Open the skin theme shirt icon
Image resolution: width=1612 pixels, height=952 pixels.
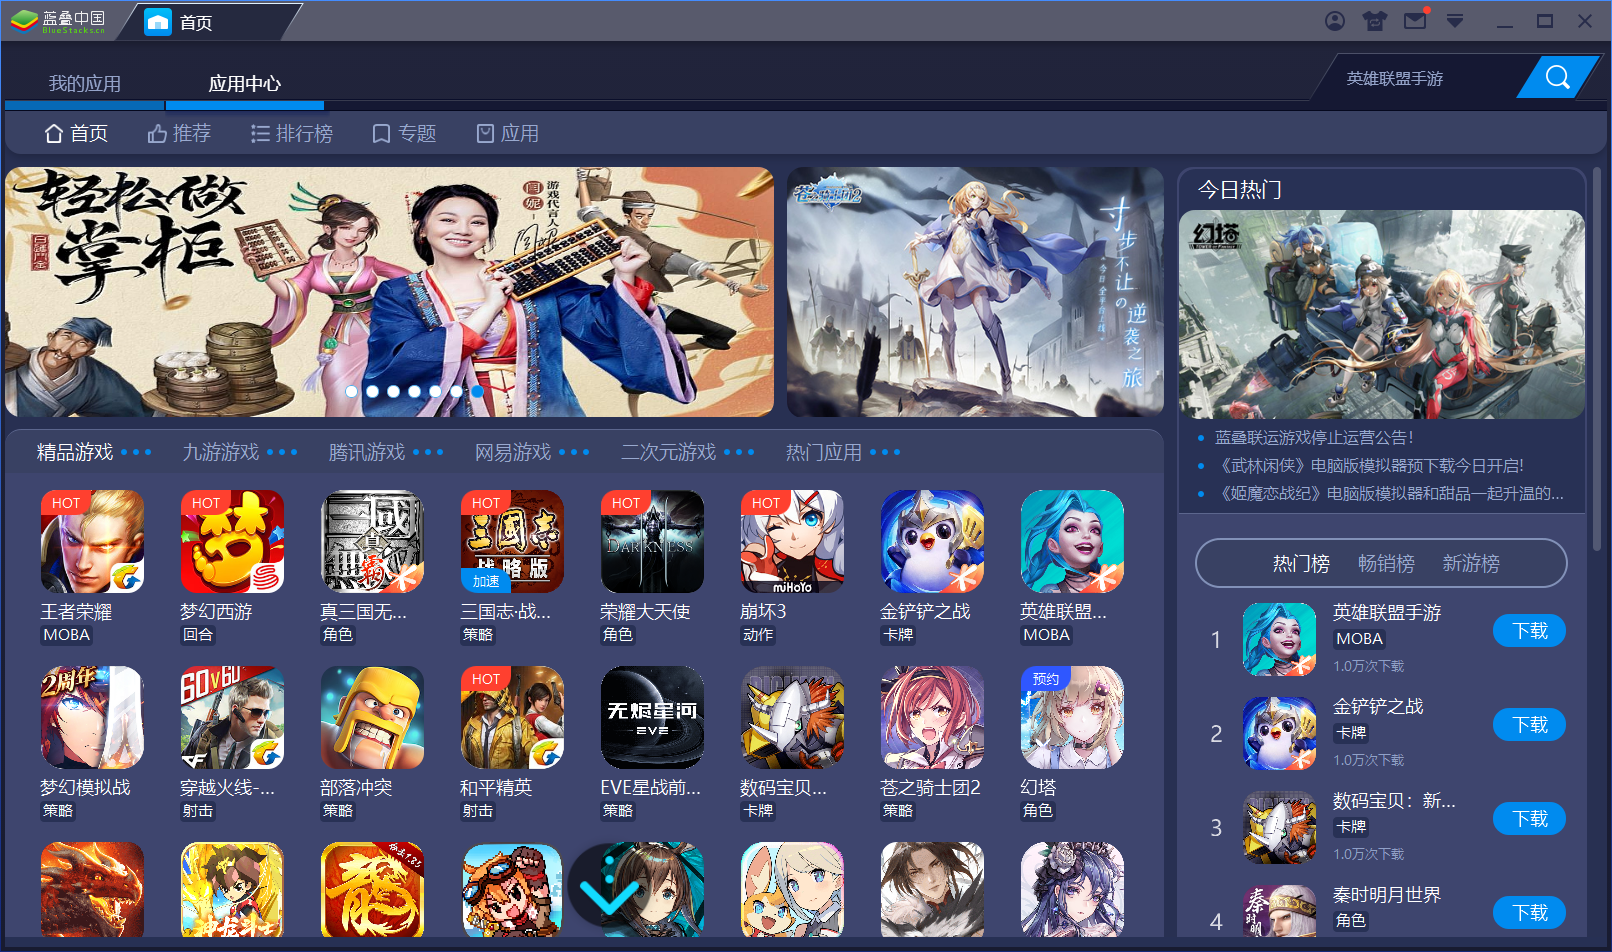[x=1375, y=21]
